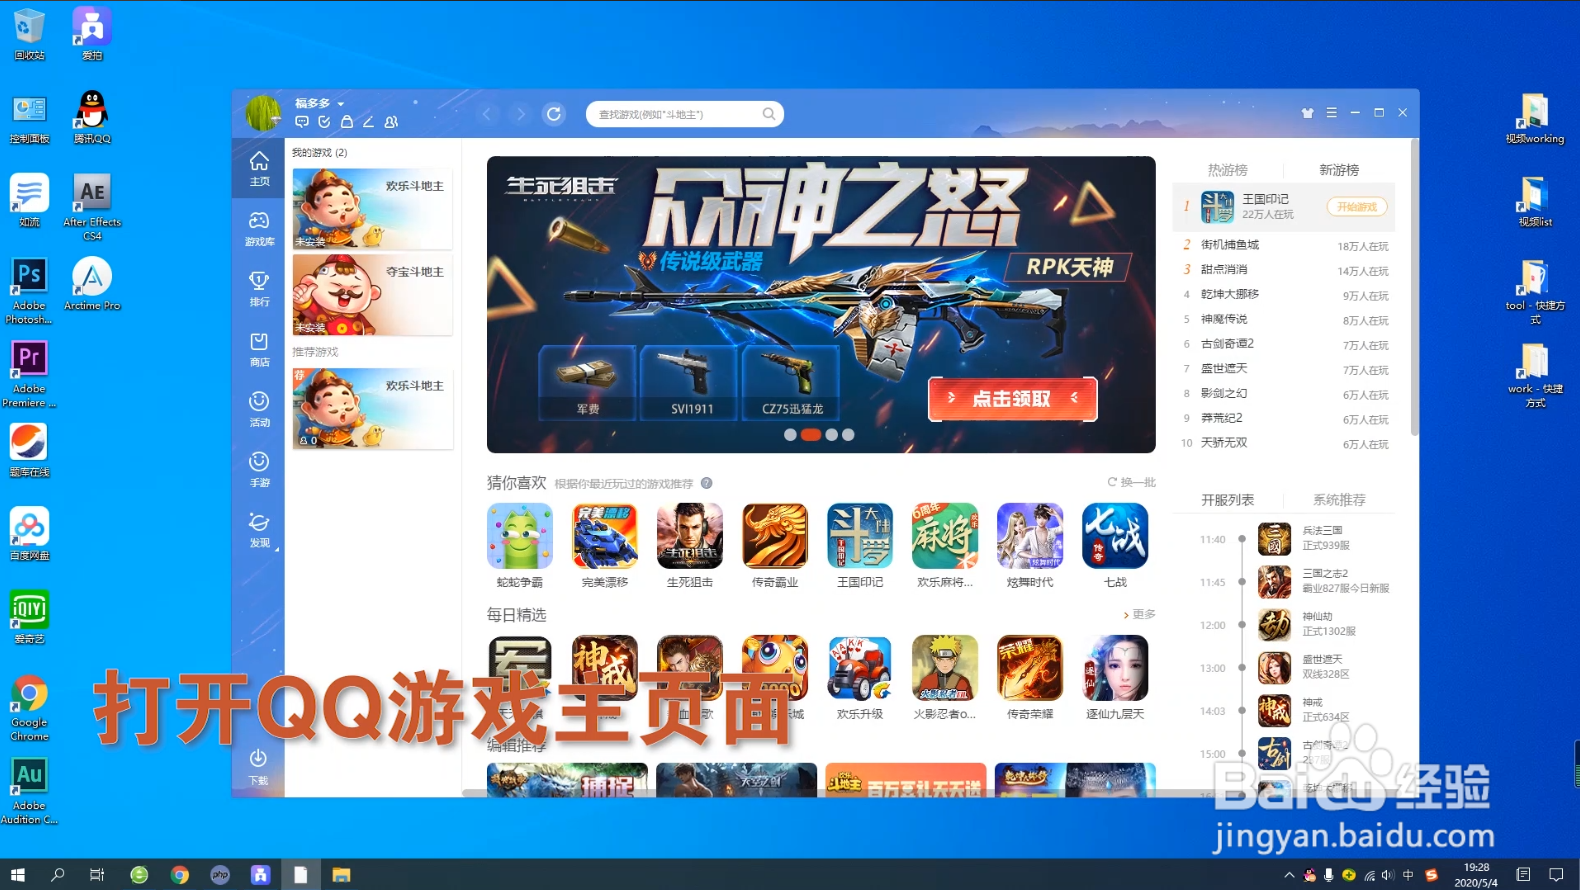Select the 乾坤大挪移 ranking entry
The height and width of the screenshot is (890, 1580).
pyautogui.click(x=1284, y=295)
